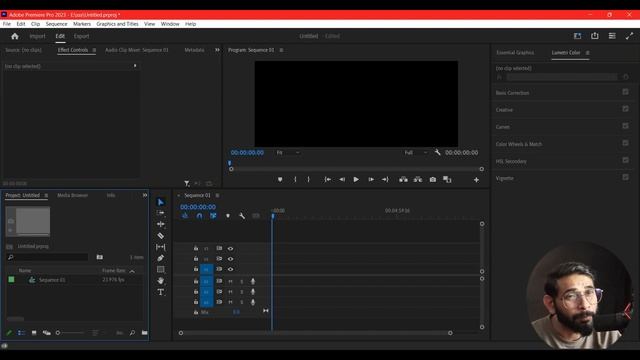Image resolution: width=640 pixels, height=360 pixels.
Task: Switch Project panel to Freeform view
Action: click(47, 333)
